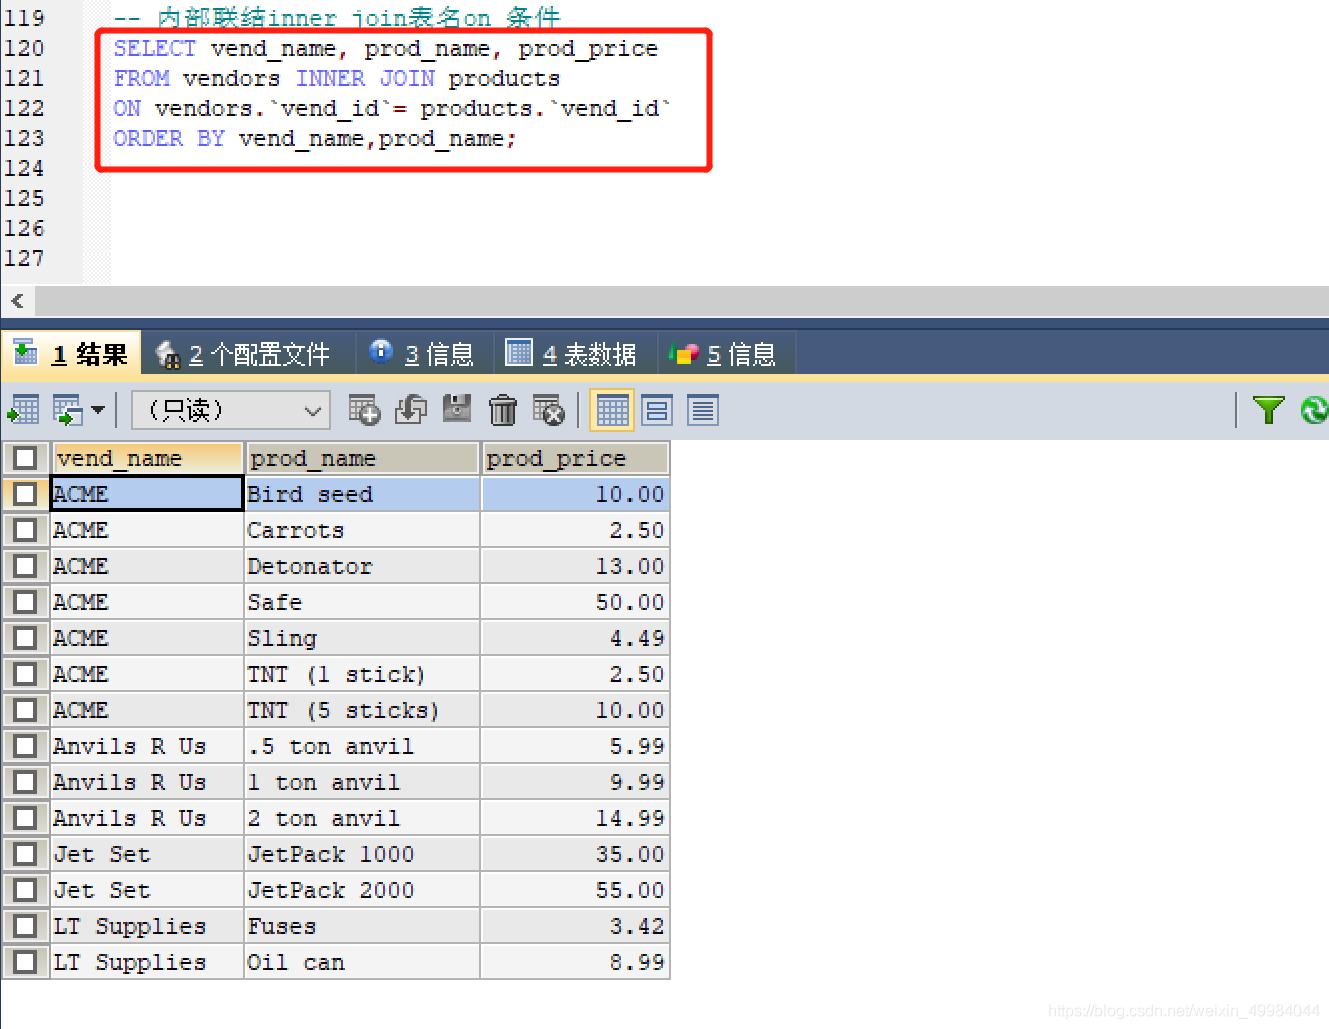This screenshot has width=1329, height=1029.
Task: Switch to text view mode
Action: (703, 410)
